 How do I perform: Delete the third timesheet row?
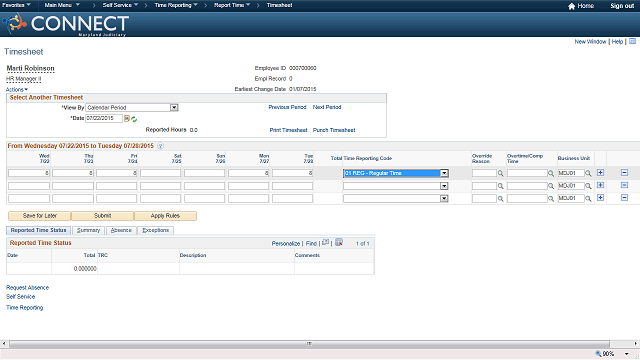[x=624, y=198]
